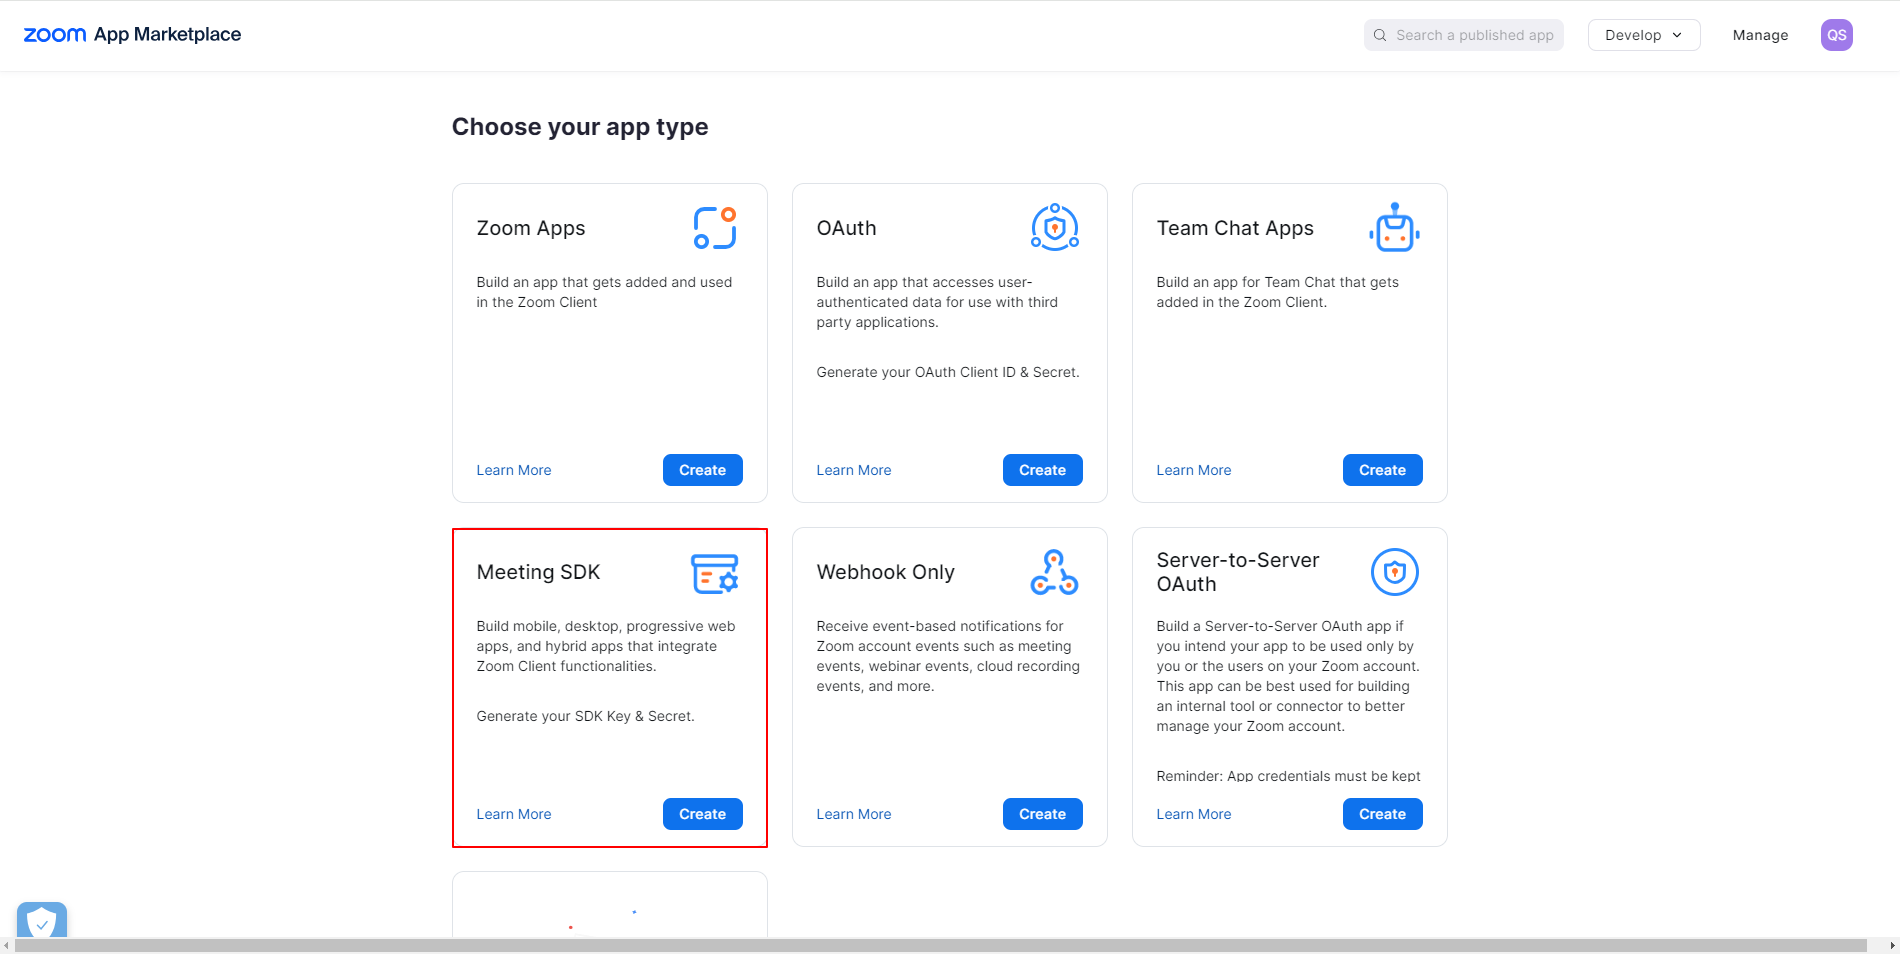
Task: Click the blue shield badge icon
Action: 42,921
